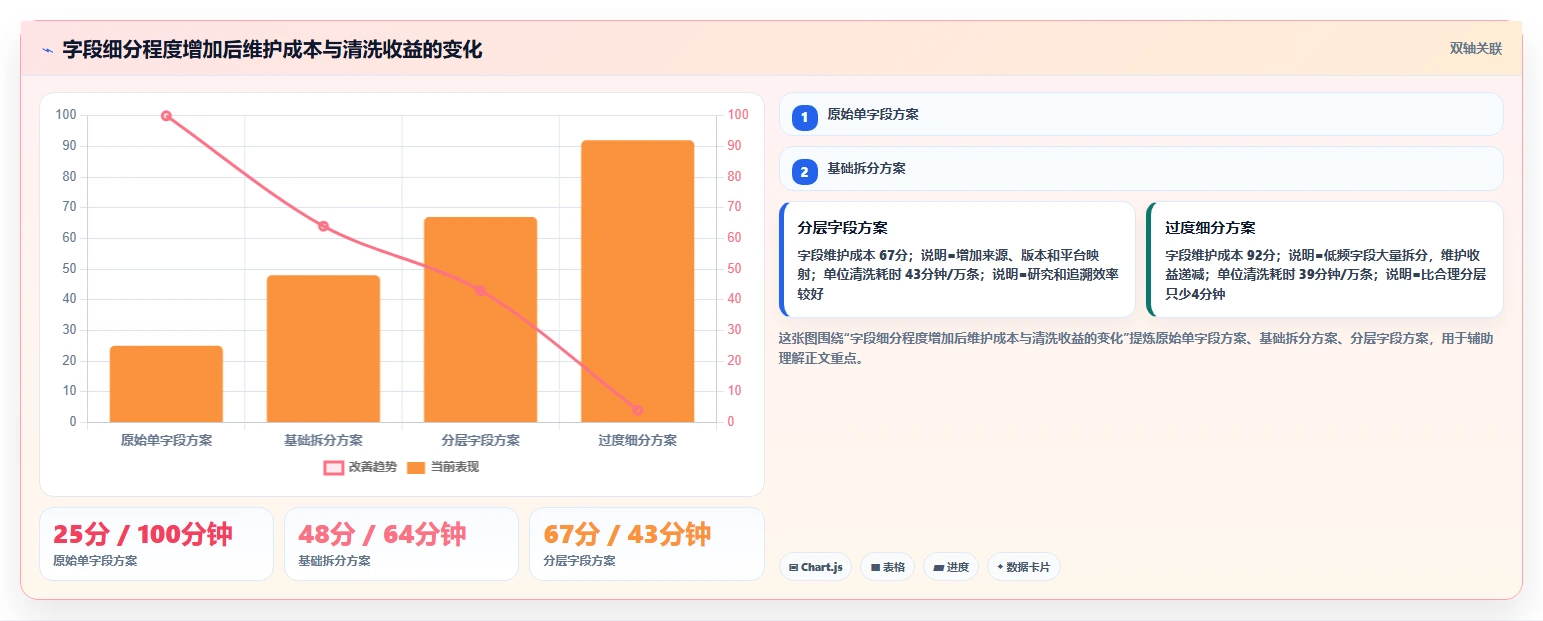
Task: Click the lightning icon beside the chart title
Action: (x=47, y=49)
